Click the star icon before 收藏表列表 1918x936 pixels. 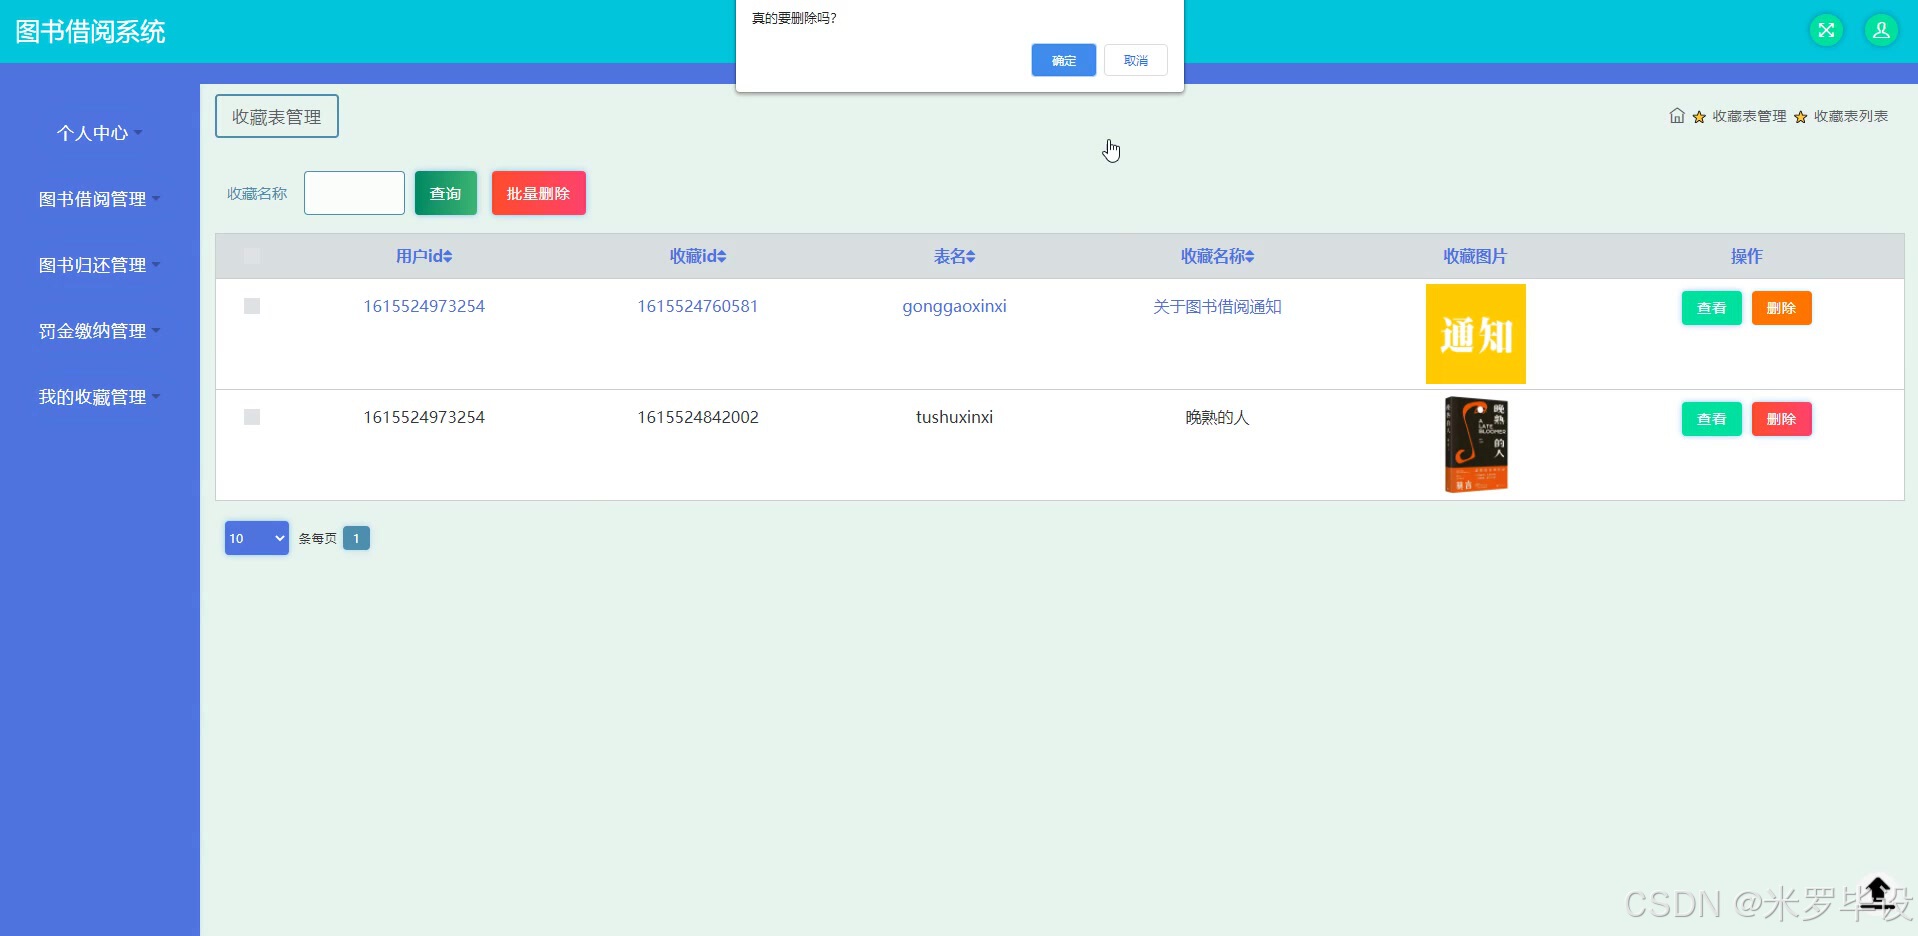coord(1800,117)
